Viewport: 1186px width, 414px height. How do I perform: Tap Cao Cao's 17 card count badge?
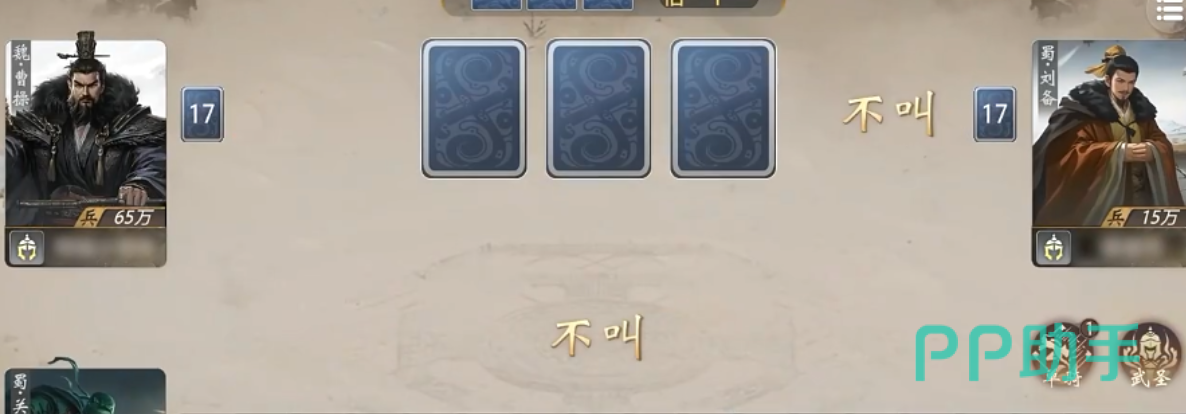point(202,114)
